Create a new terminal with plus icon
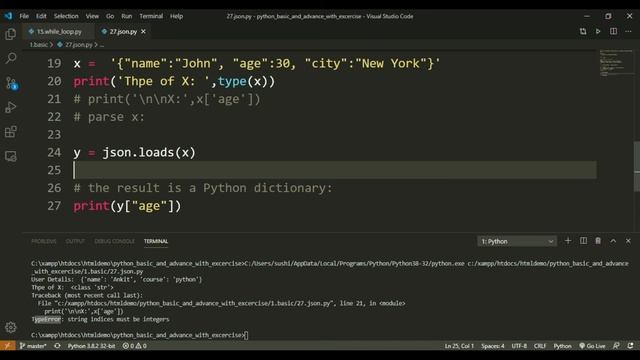640x360 pixels. point(568,241)
